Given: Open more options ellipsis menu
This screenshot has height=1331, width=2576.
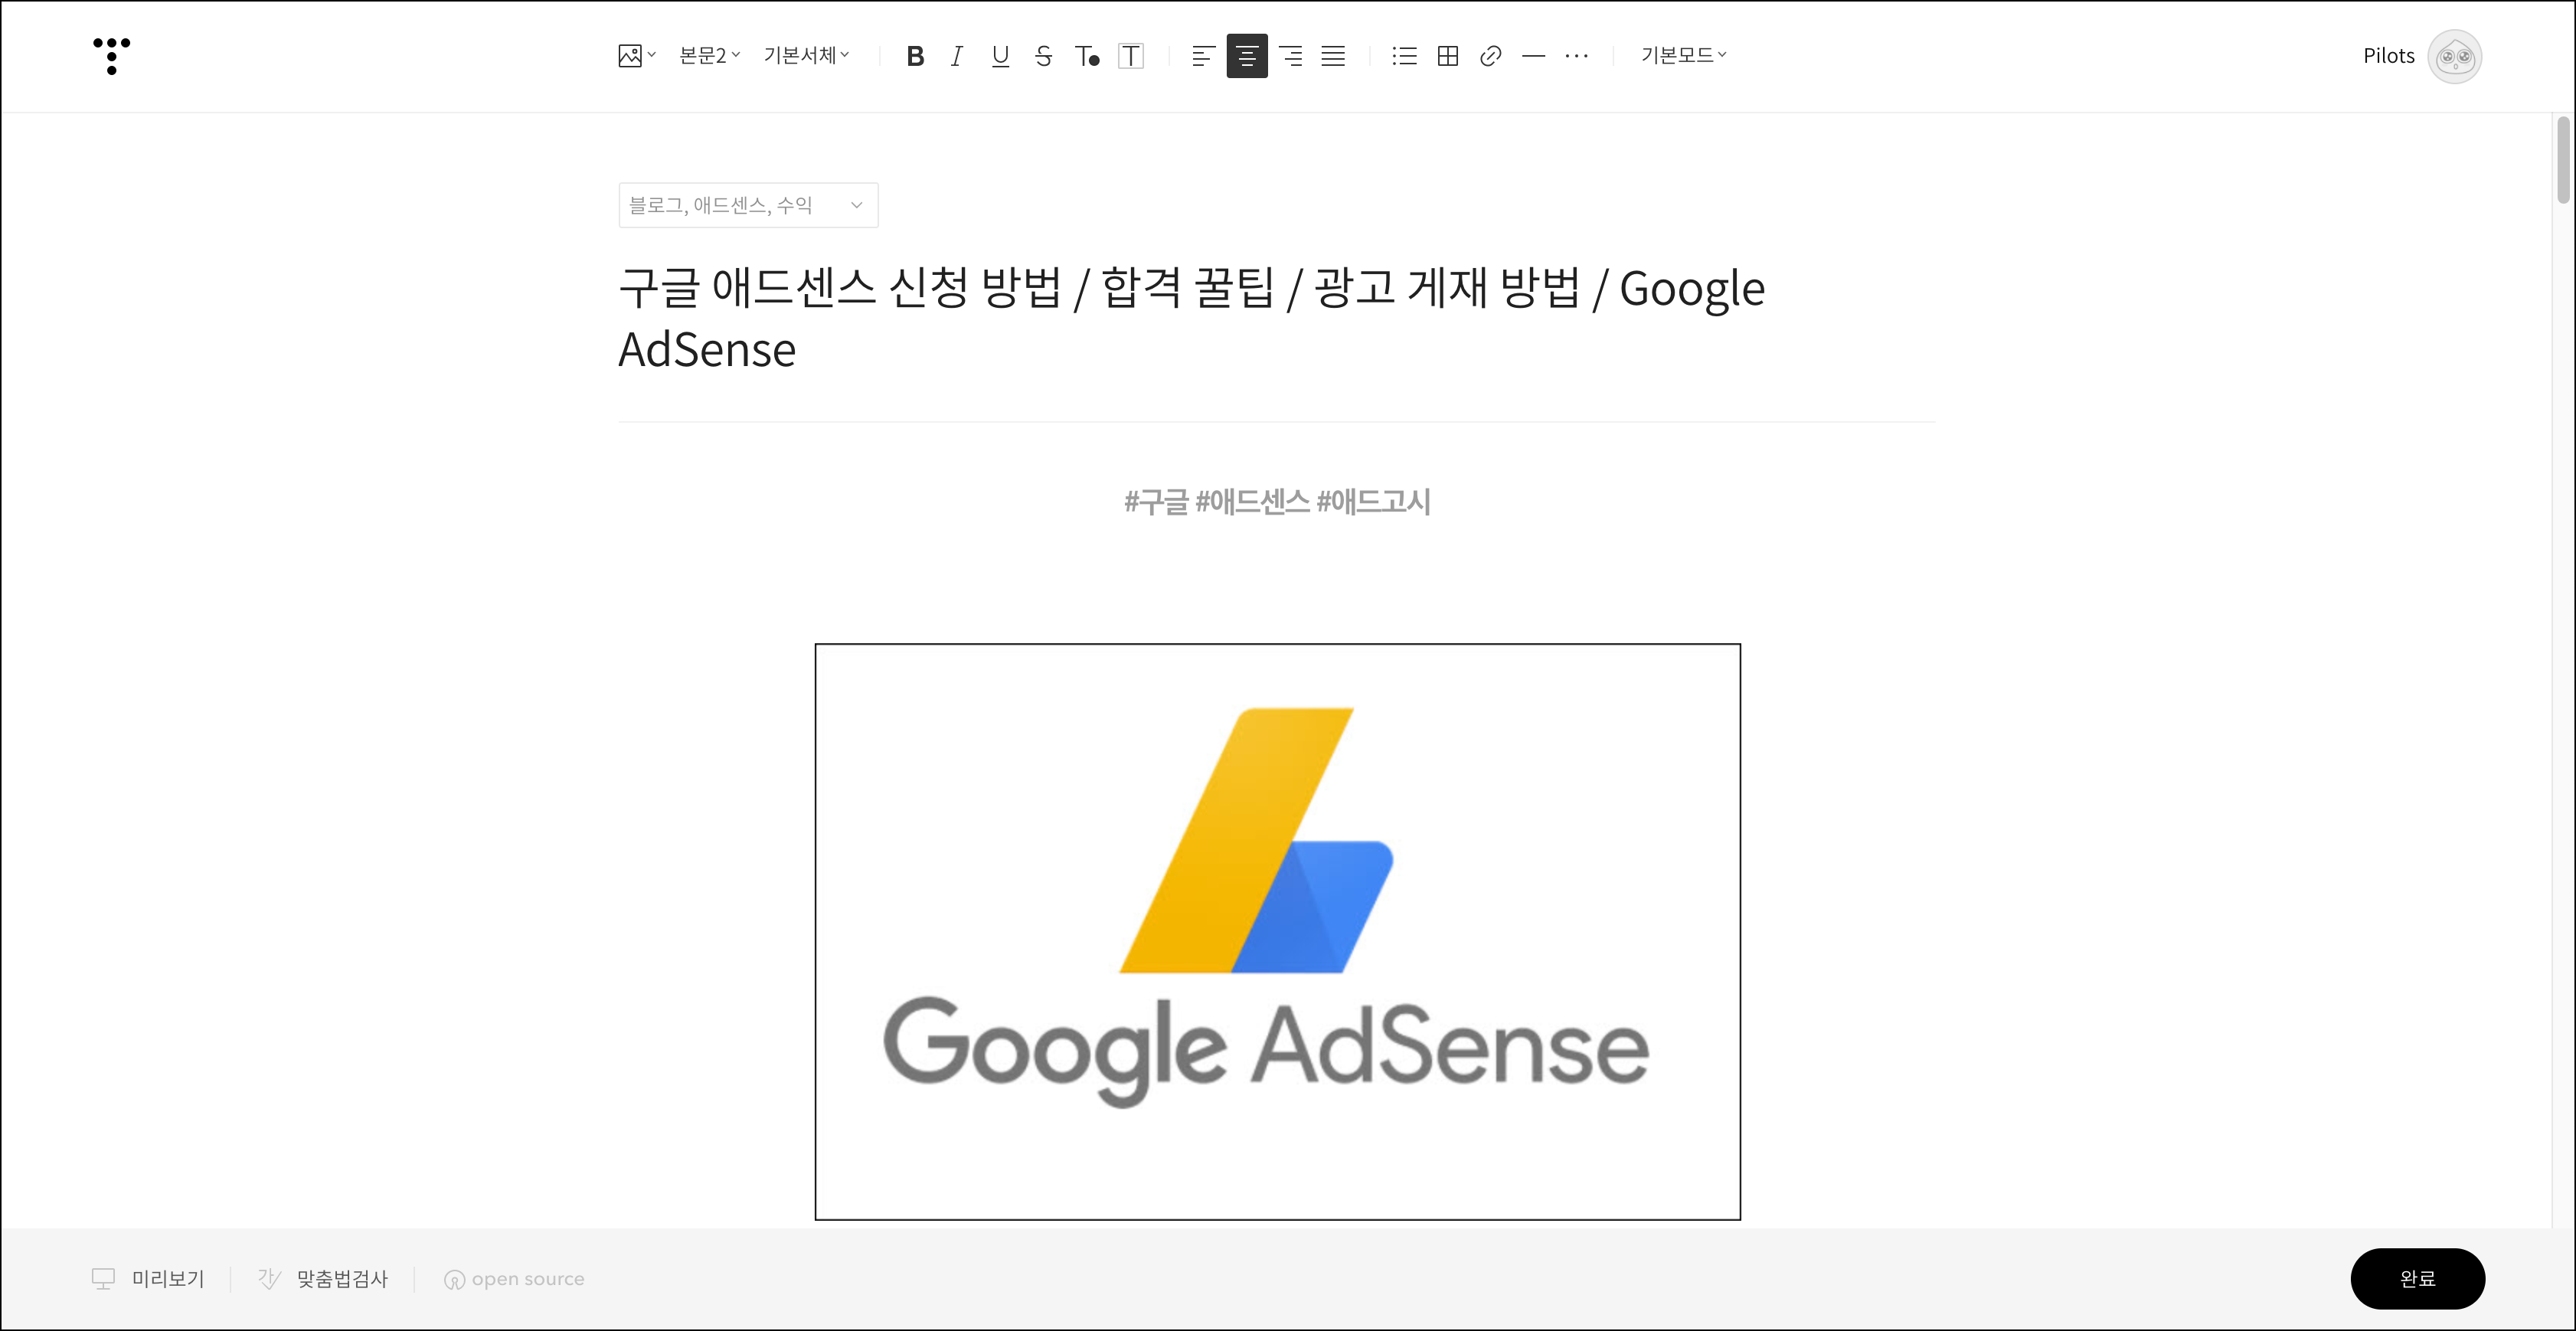Looking at the screenshot, I should pos(1576,56).
